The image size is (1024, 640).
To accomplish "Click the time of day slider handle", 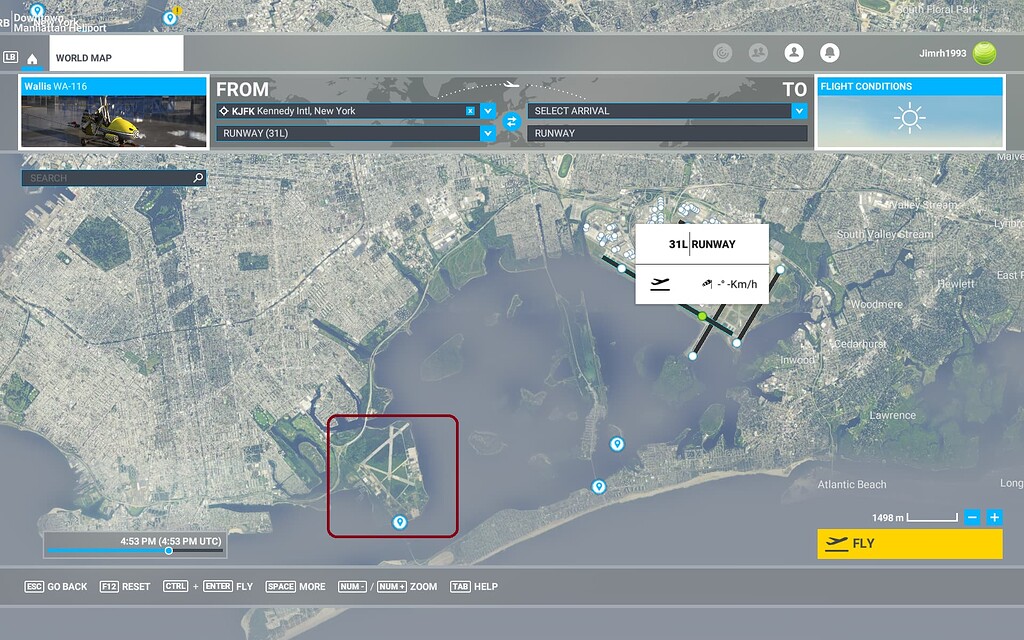I will [168, 551].
